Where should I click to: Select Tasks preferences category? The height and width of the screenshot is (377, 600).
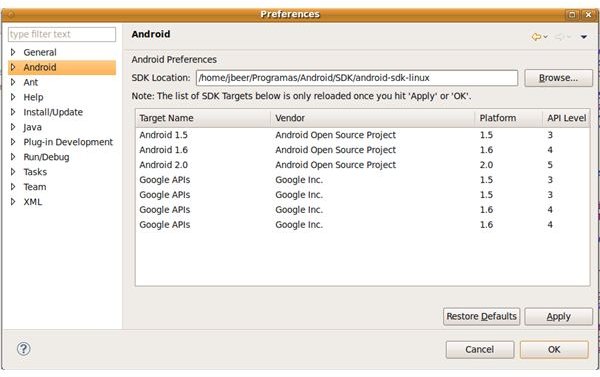point(35,172)
